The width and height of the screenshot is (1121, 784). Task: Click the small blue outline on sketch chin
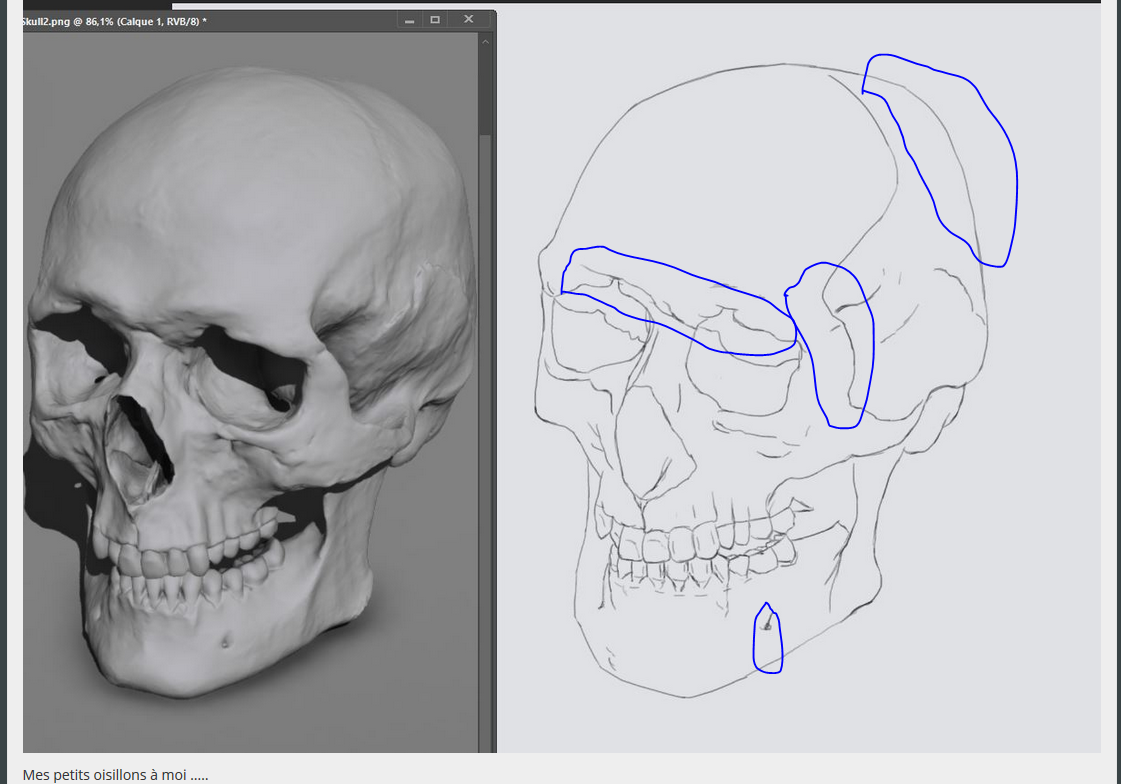(x=767, y=640)
